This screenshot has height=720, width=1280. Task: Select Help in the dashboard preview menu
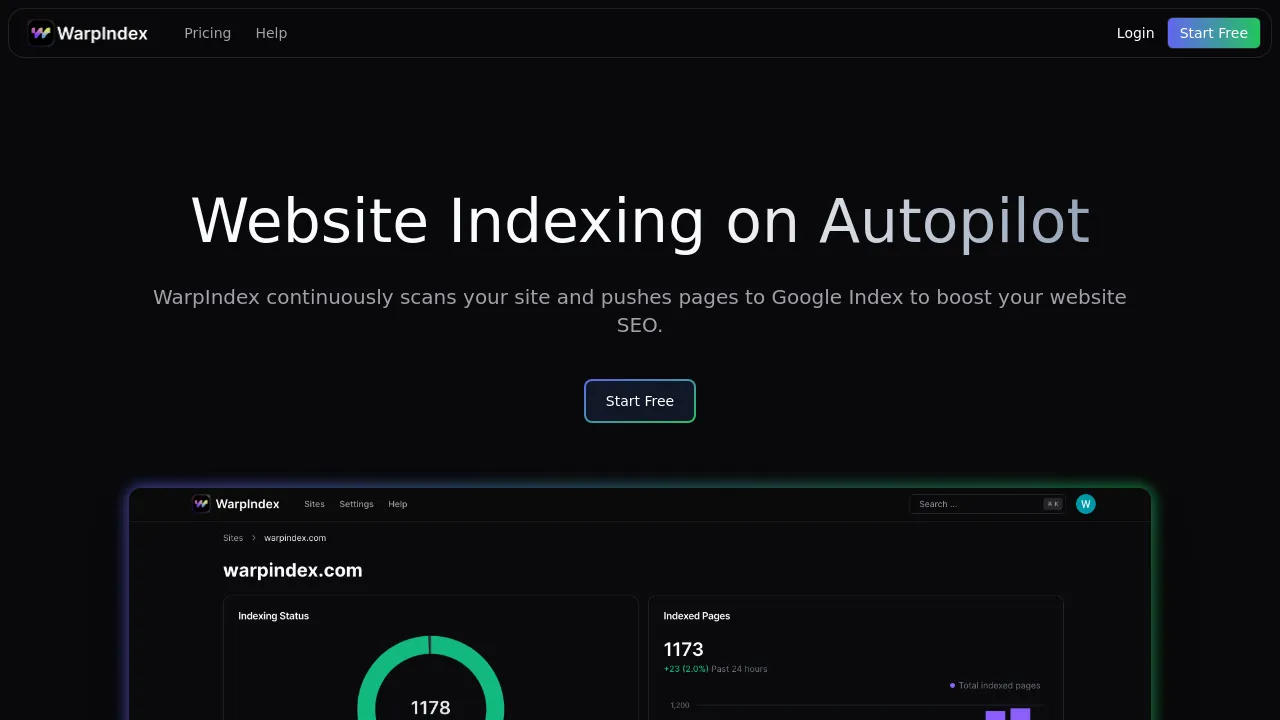tap(397, 504)
